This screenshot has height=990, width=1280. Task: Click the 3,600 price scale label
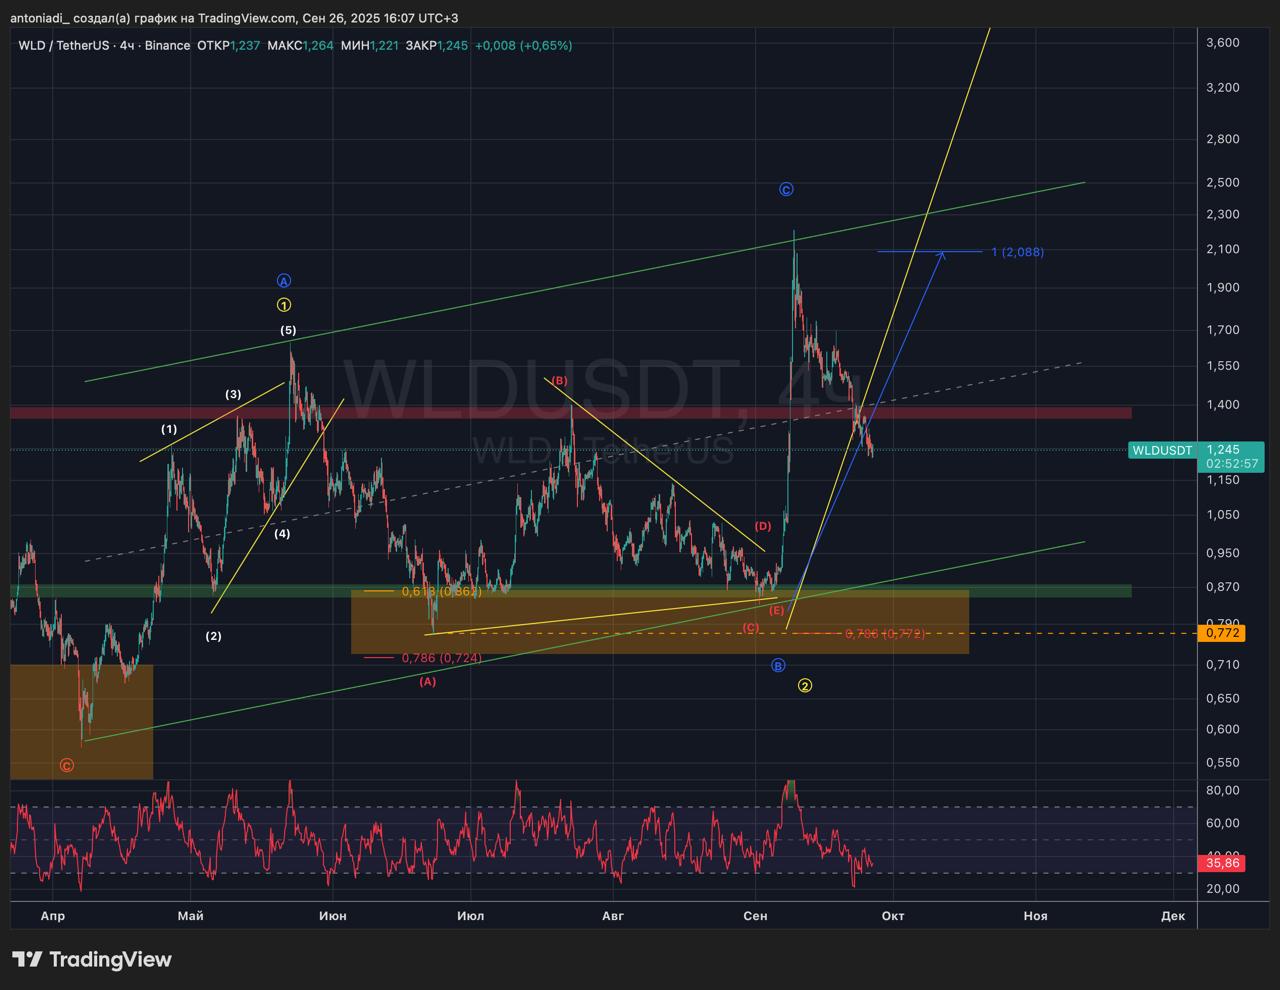click(1223, 43)
